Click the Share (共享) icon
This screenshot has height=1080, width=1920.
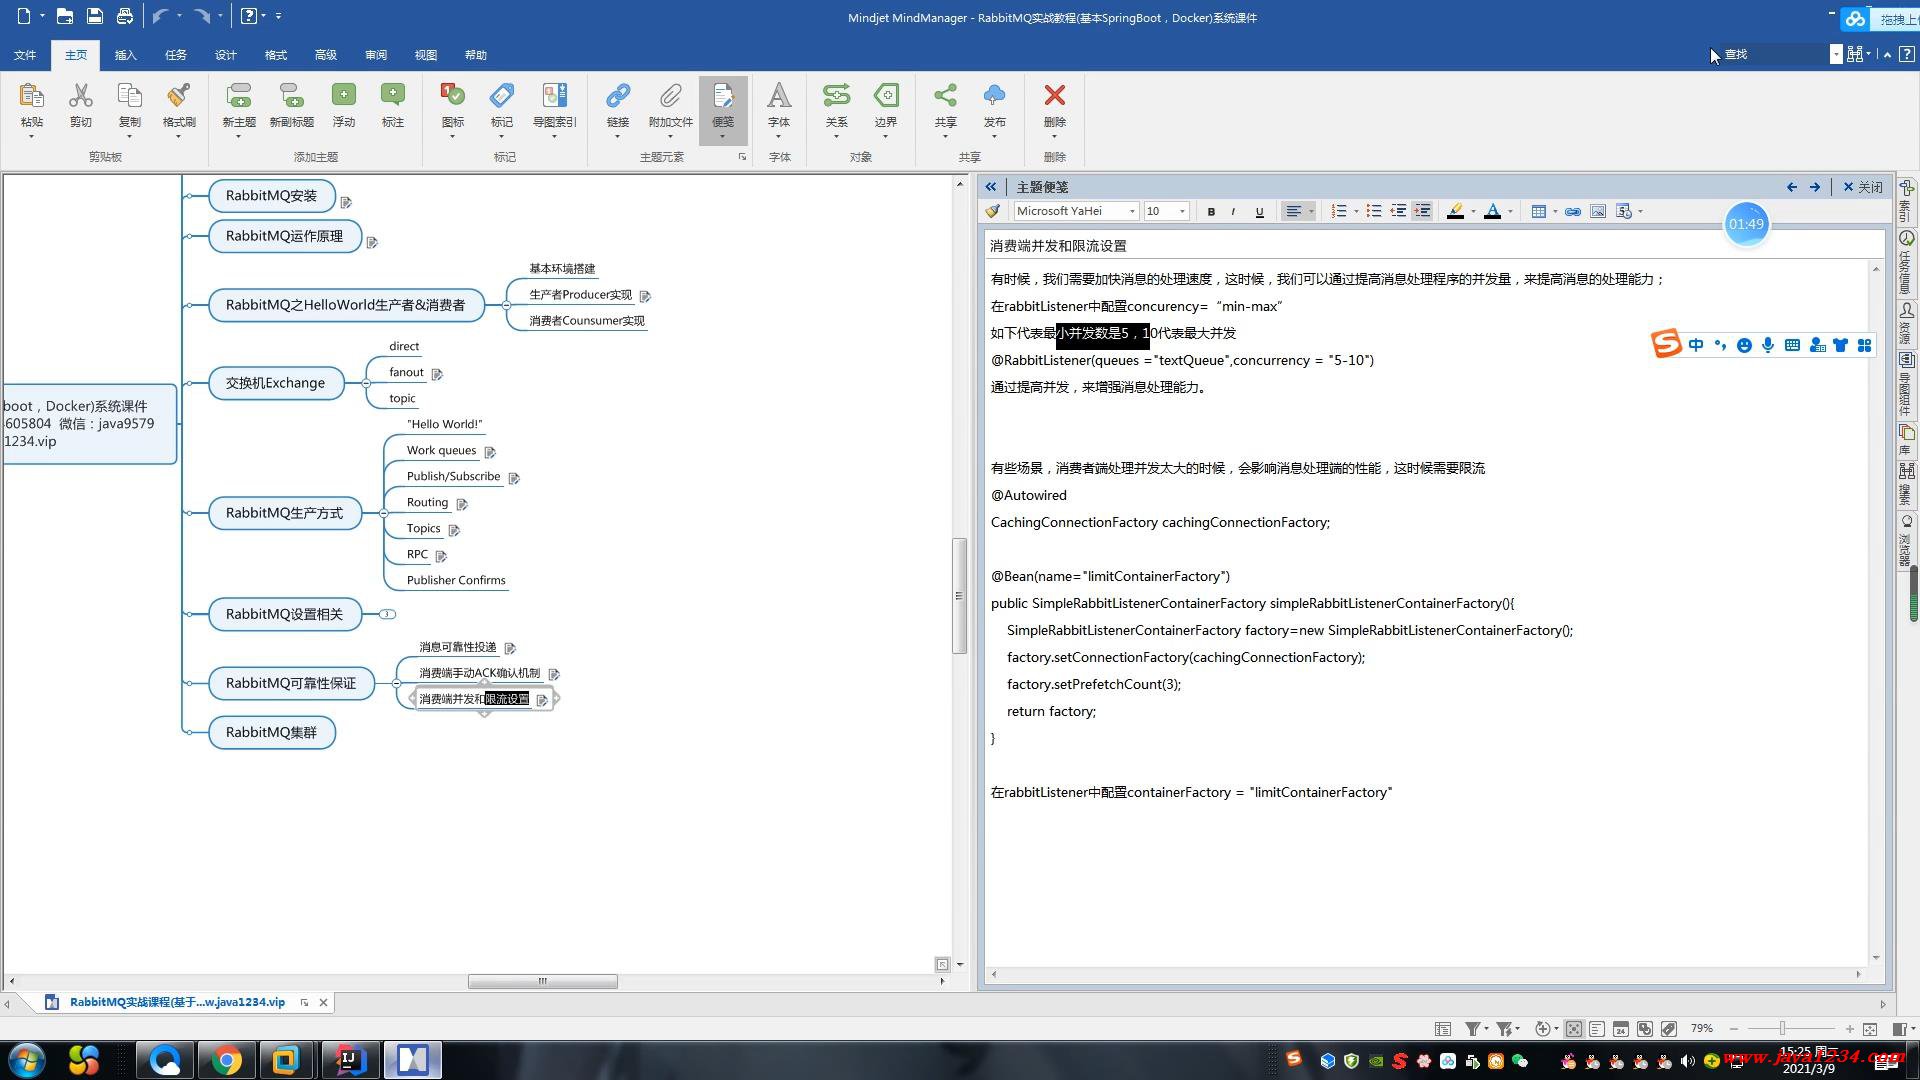pyautogui.click(x=945, y=96)
